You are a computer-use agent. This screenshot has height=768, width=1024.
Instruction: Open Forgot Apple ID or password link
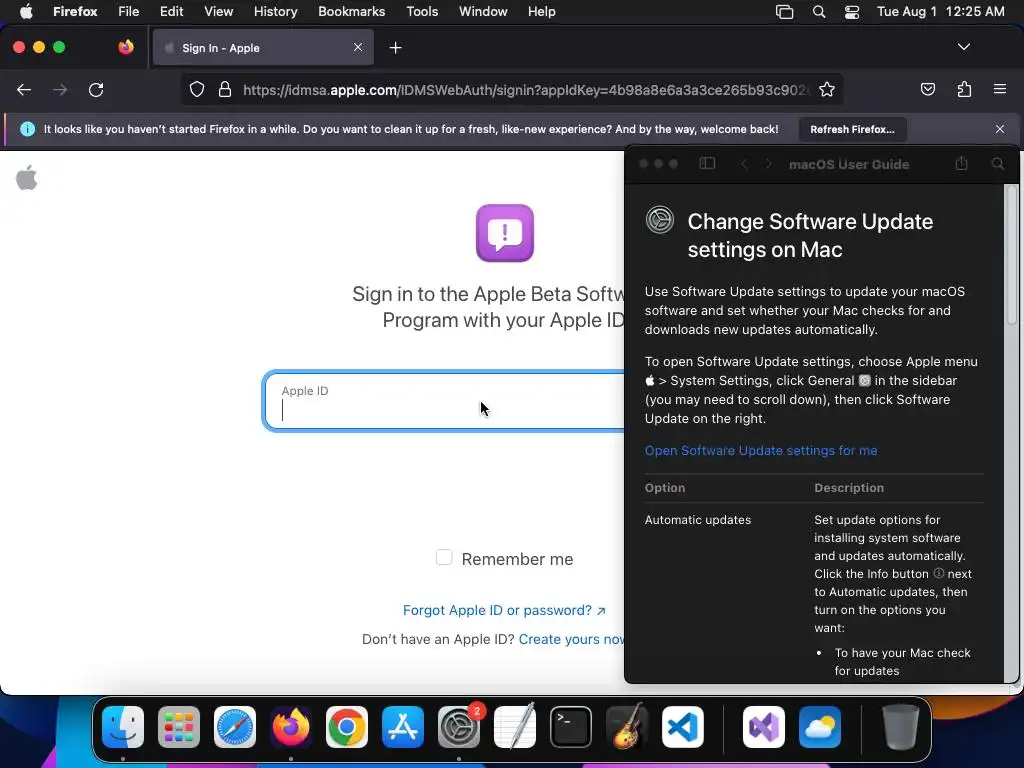(x=504, y=610)
